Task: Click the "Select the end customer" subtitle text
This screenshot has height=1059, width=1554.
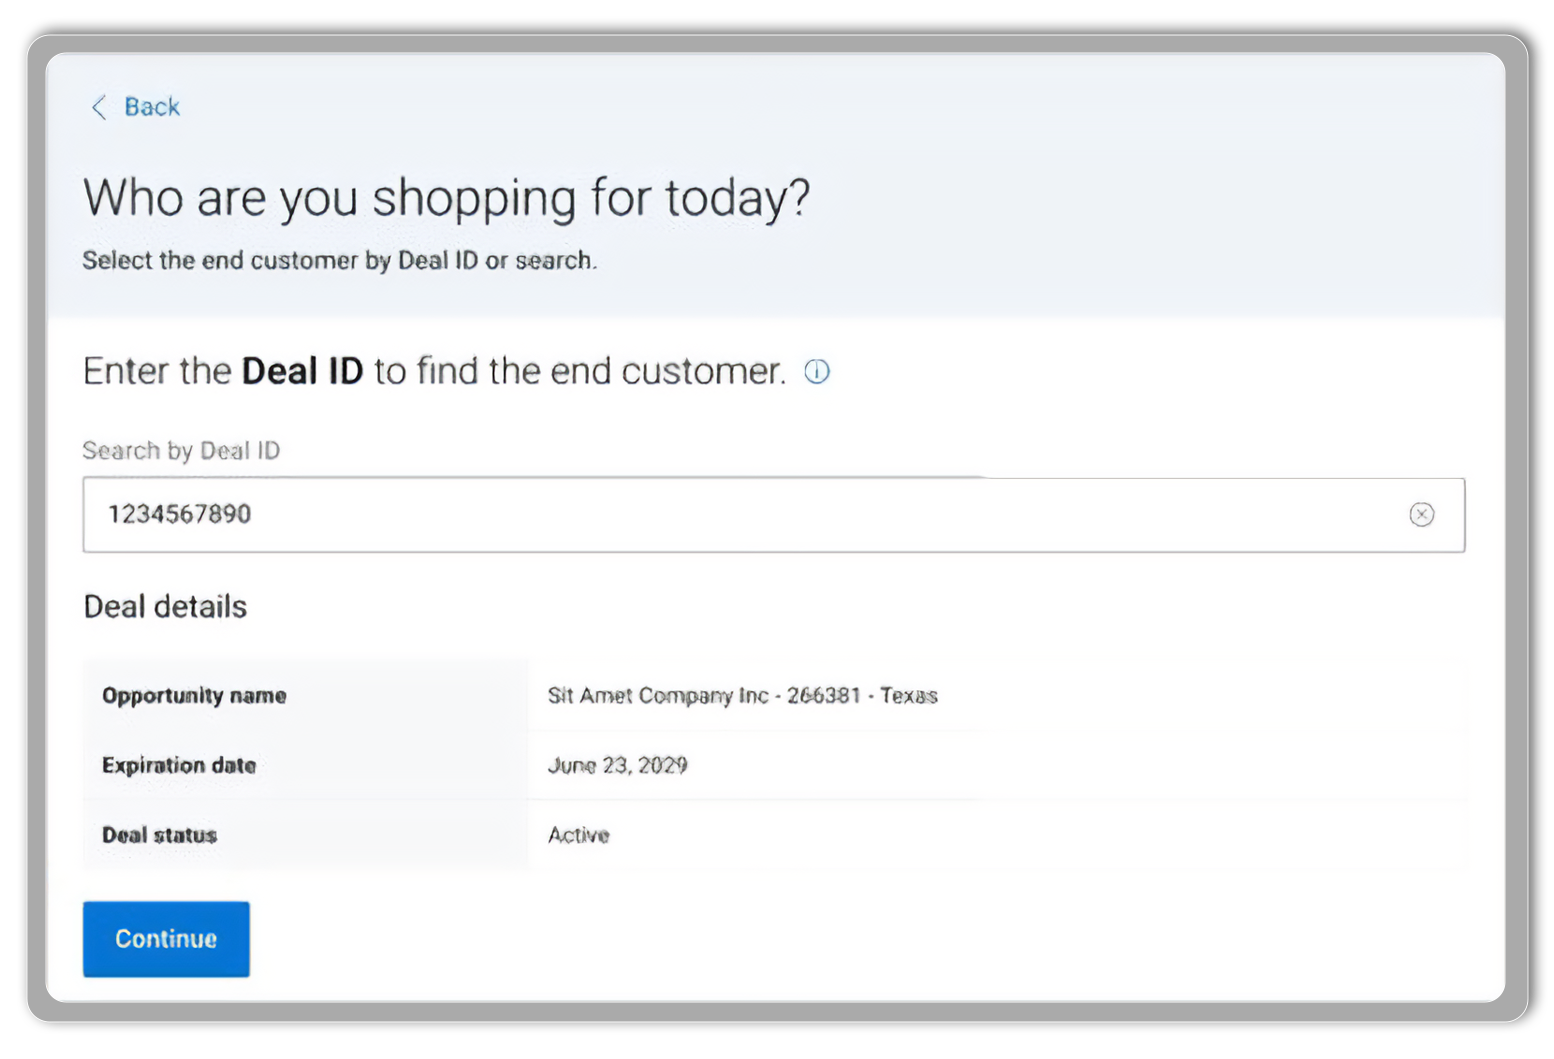Action: click(x=339, y=260)
